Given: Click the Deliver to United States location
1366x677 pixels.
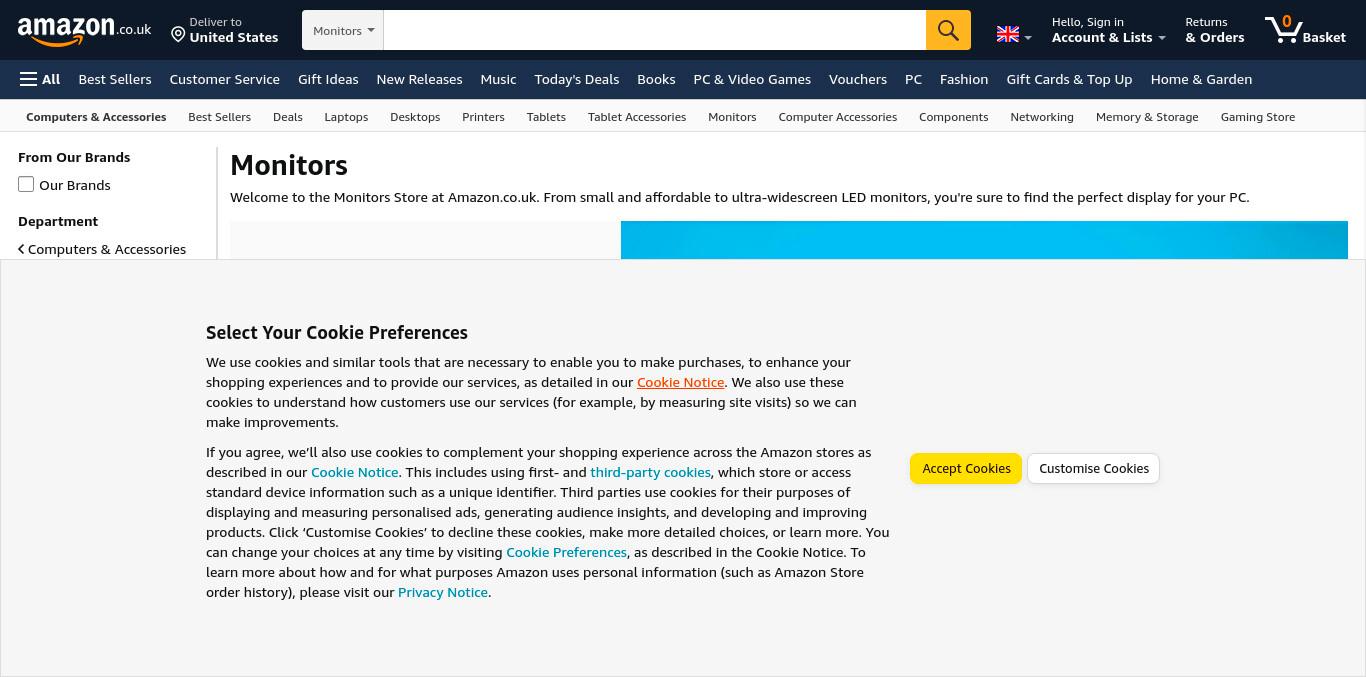Looking at the screenshot, I should [x=224, y=30].
